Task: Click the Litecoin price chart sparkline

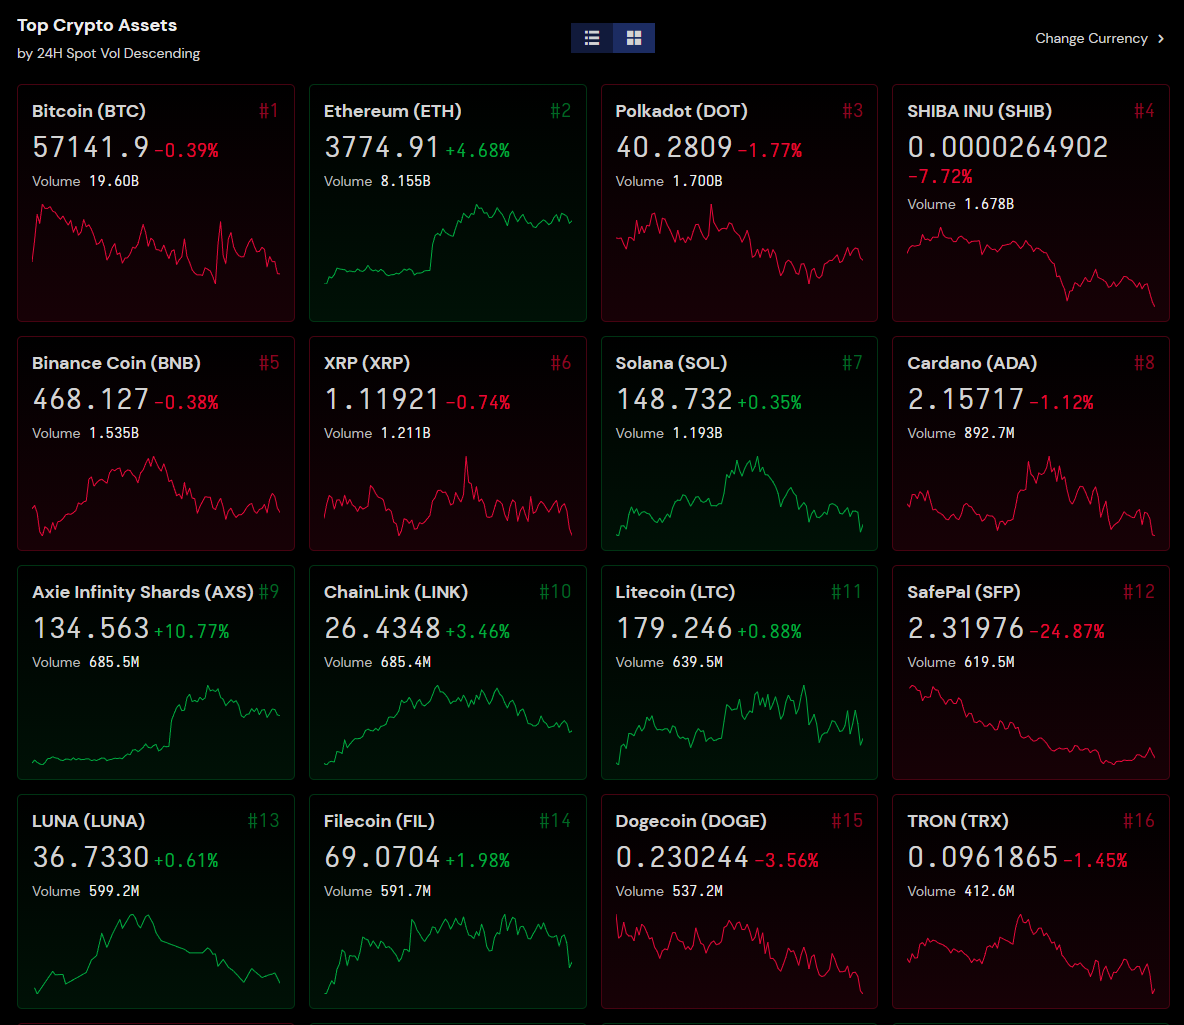Action: 739,724
